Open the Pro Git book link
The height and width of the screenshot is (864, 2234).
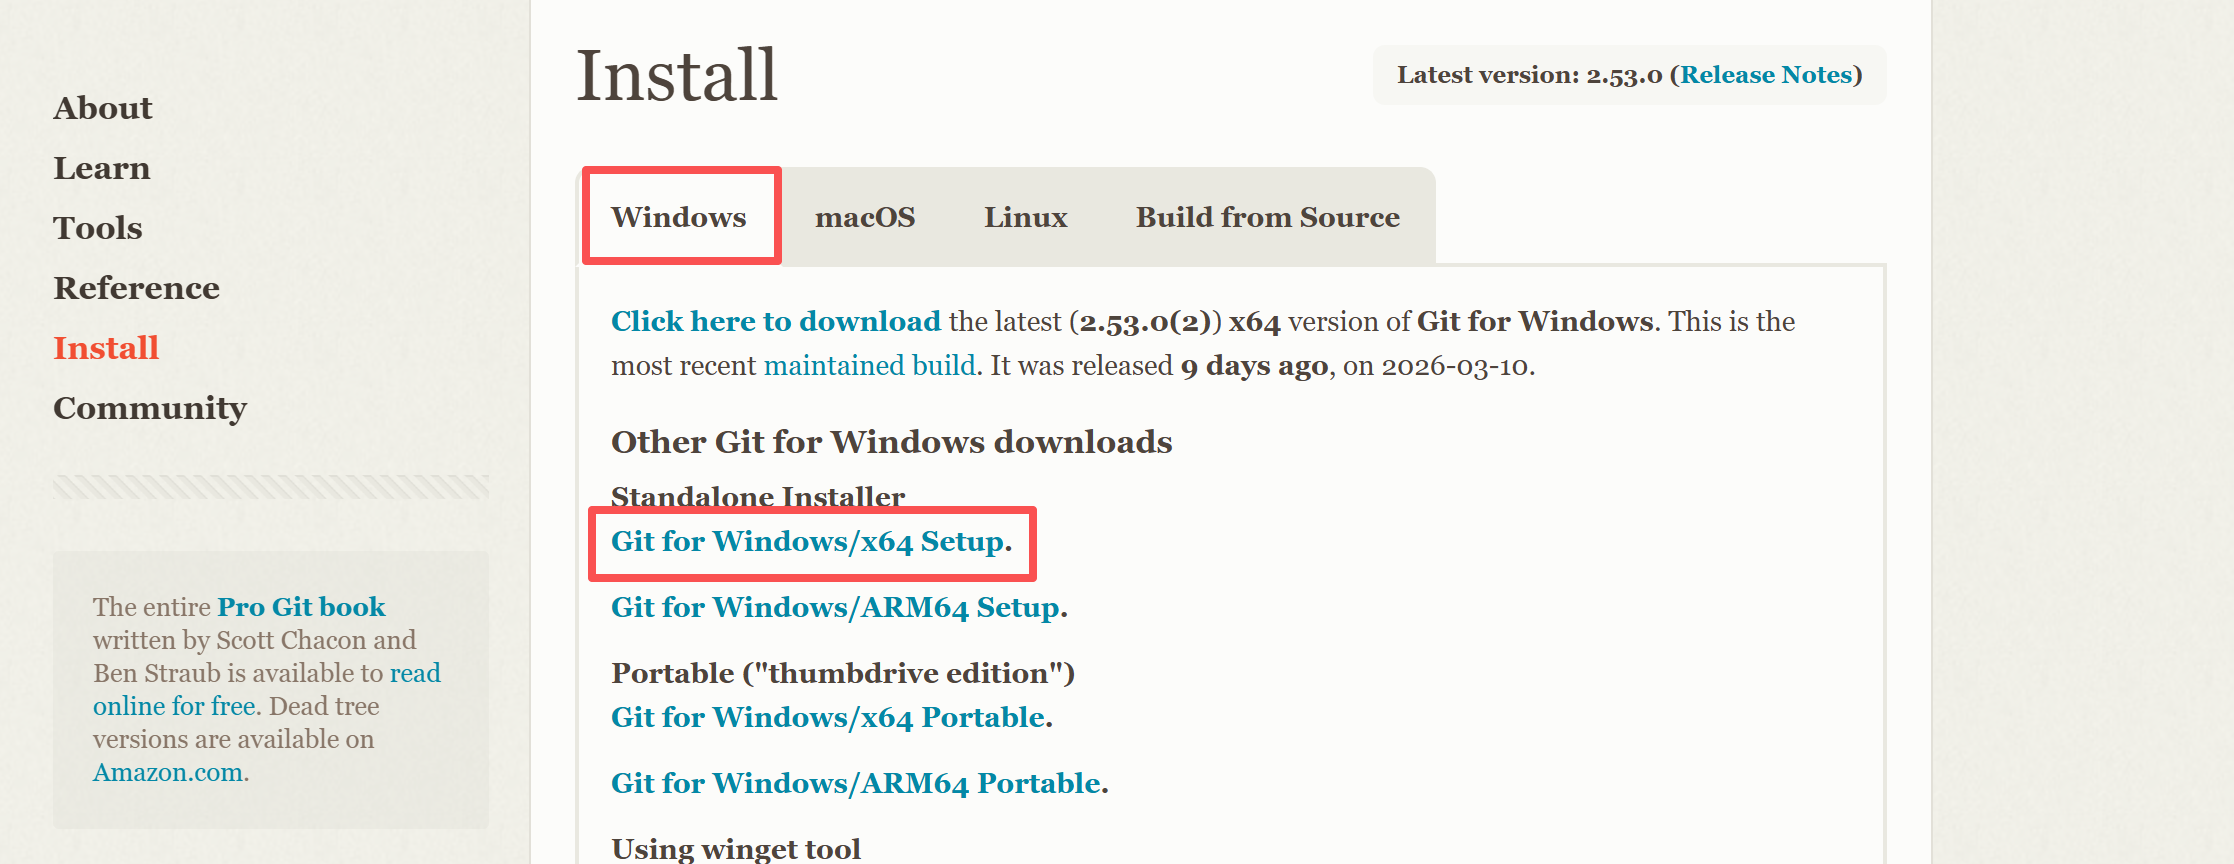301,607
